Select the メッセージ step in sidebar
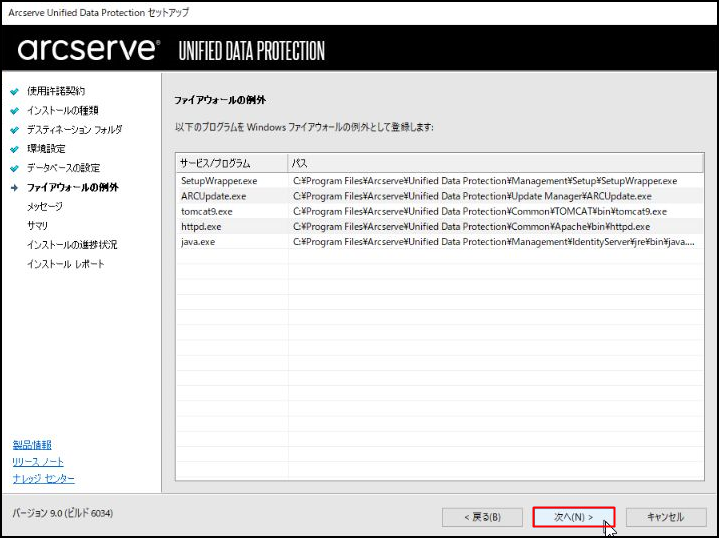The width and height of the screenshot is (719, 538). tap(44, 206)
